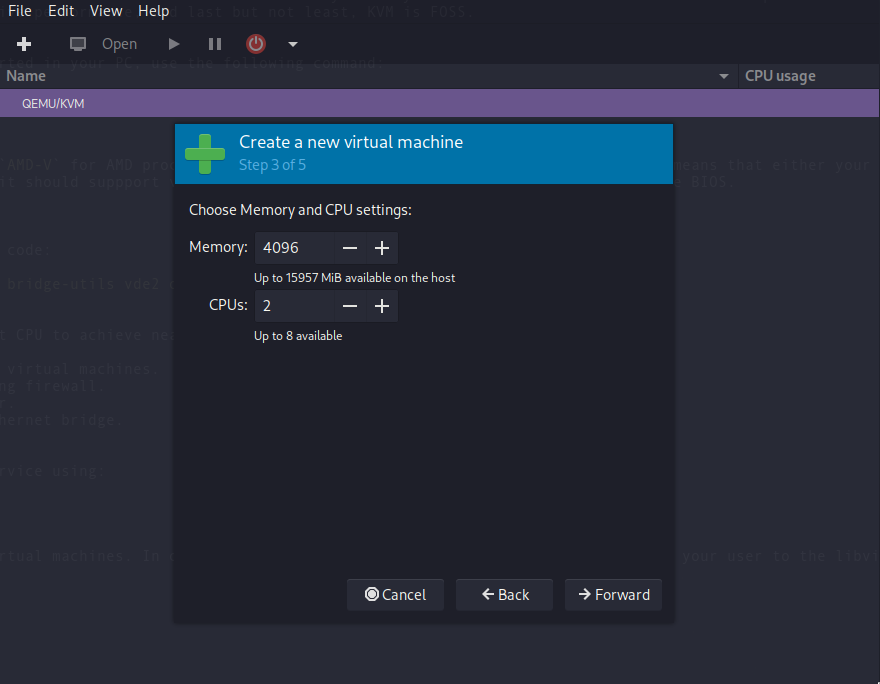Open the View menu
Image resolution: width=880 pixels, height=684 pixels.
click(x=106, y=11)
